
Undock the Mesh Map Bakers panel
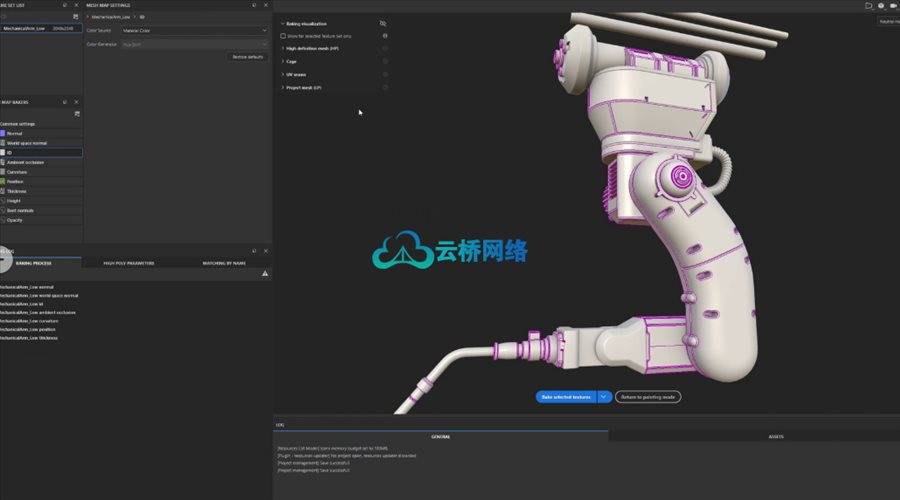coord(65,102)
